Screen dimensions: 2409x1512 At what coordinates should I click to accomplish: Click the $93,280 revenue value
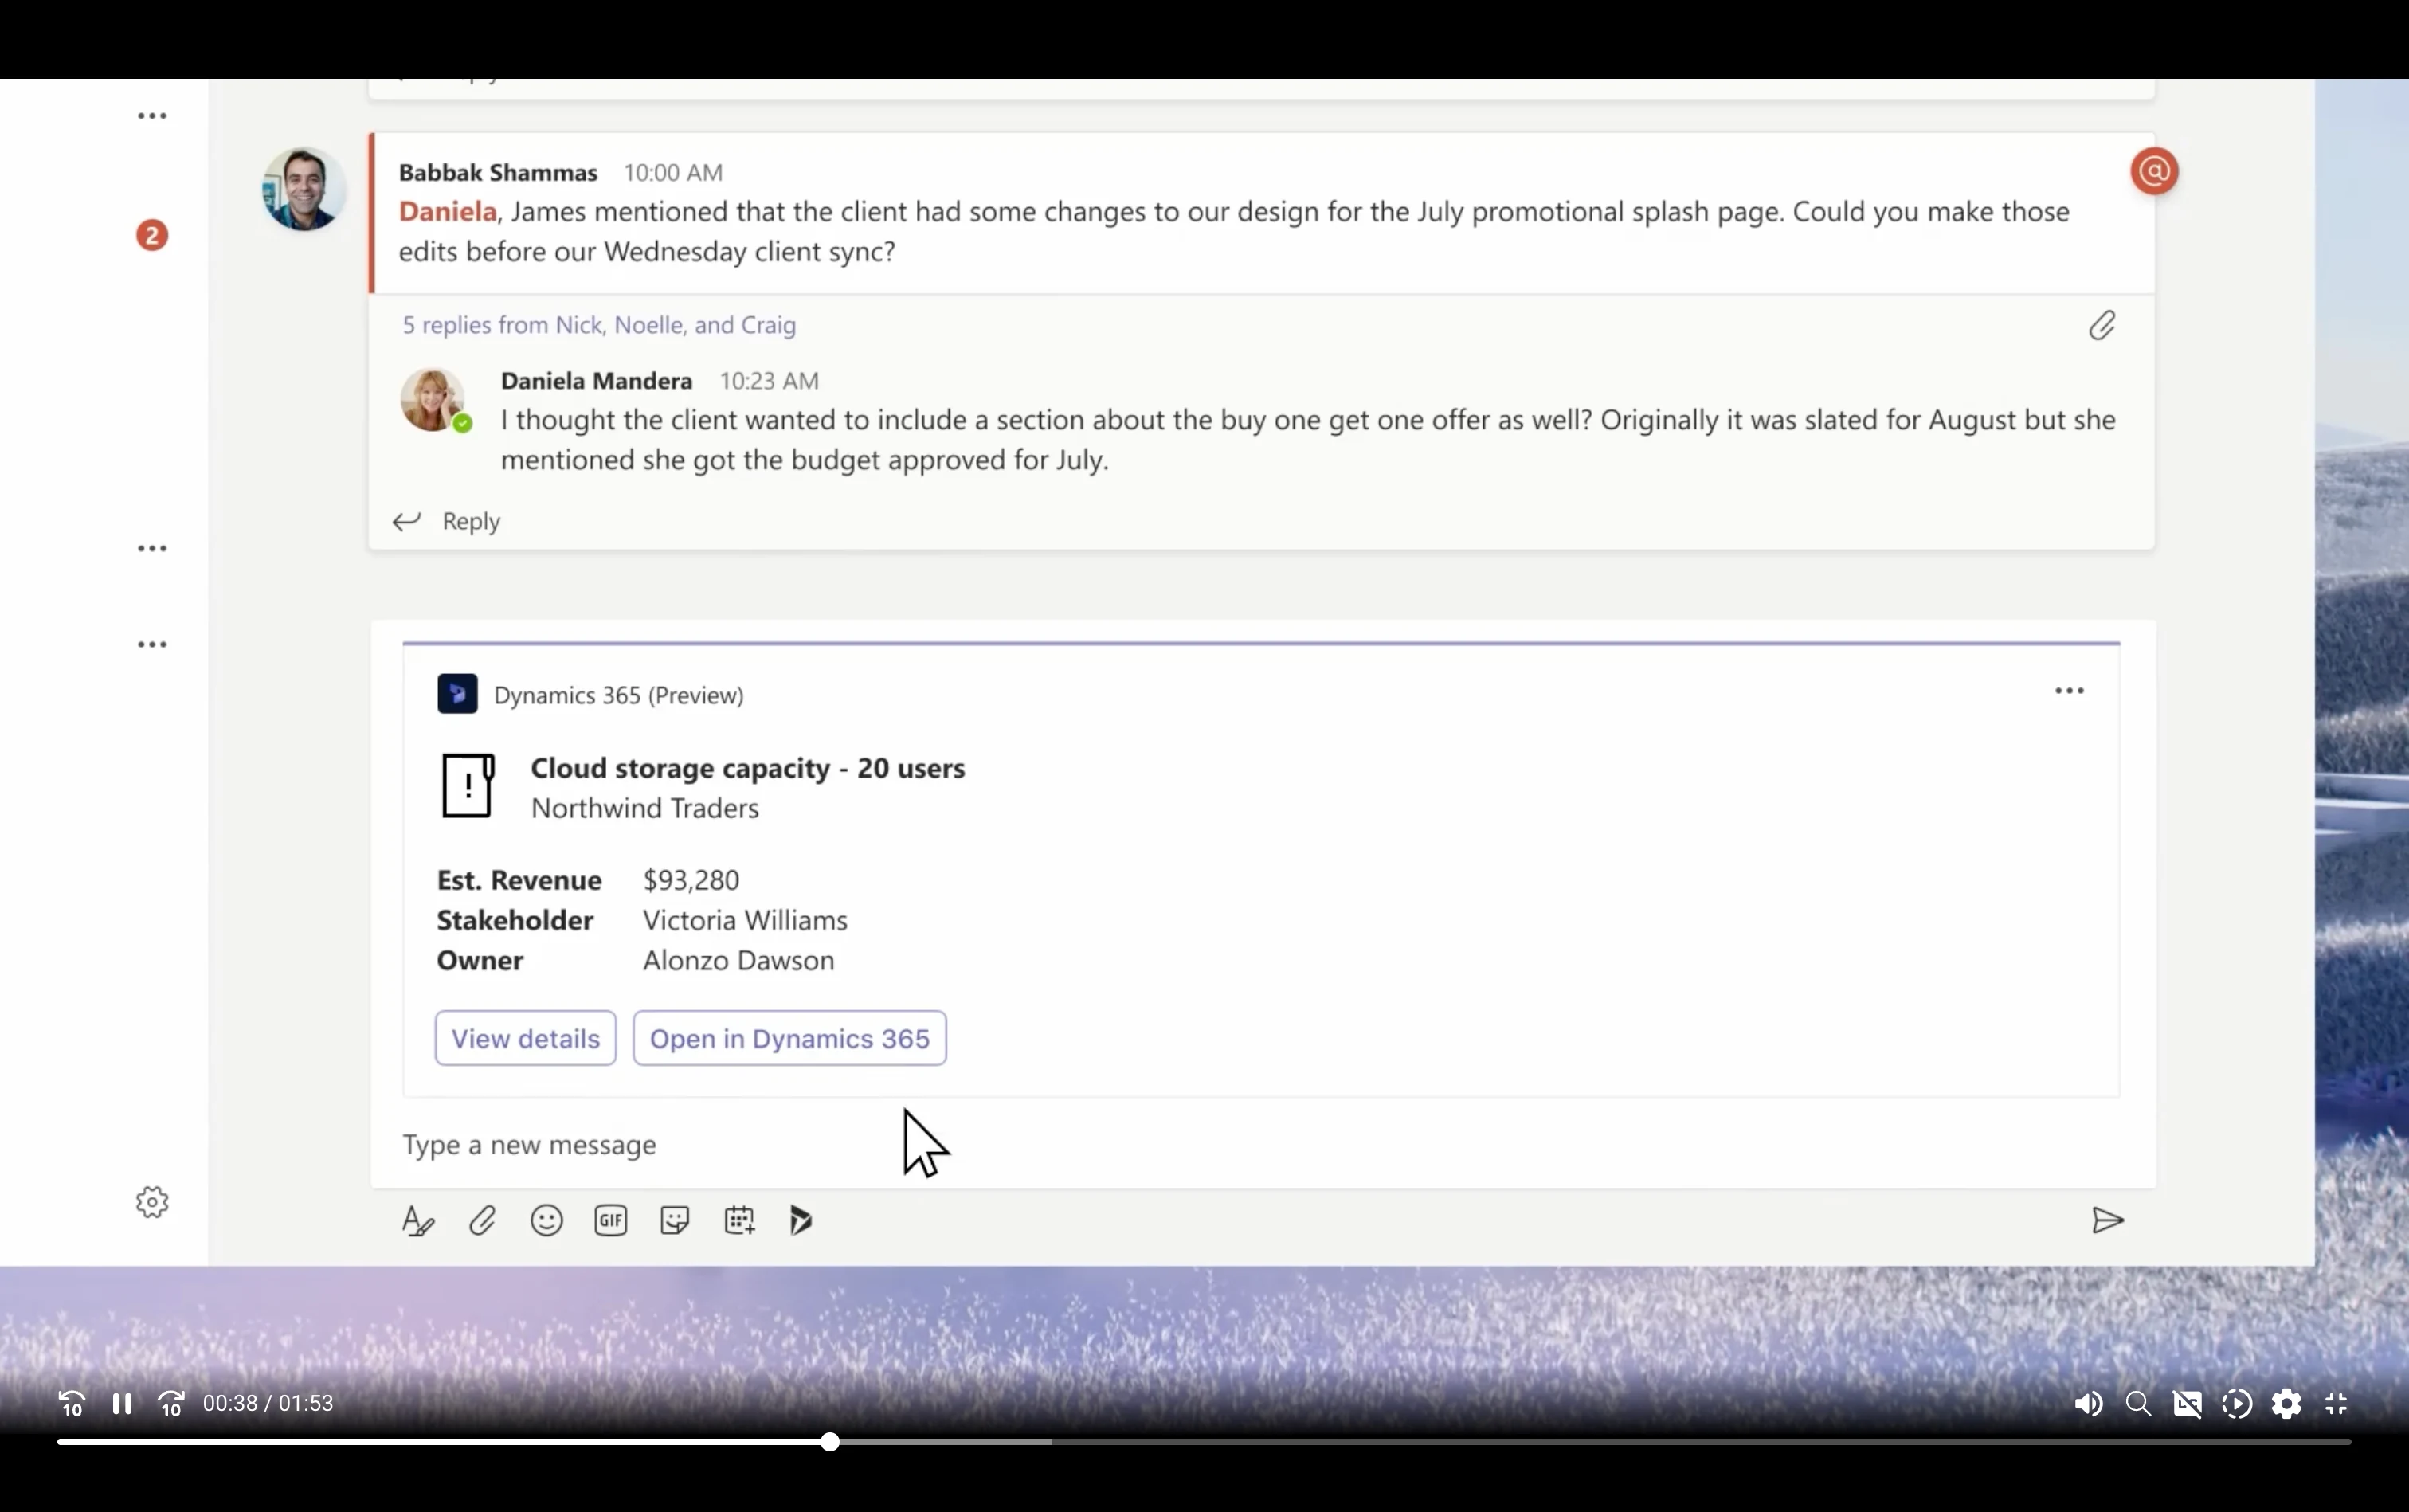[x=691, y=880]
